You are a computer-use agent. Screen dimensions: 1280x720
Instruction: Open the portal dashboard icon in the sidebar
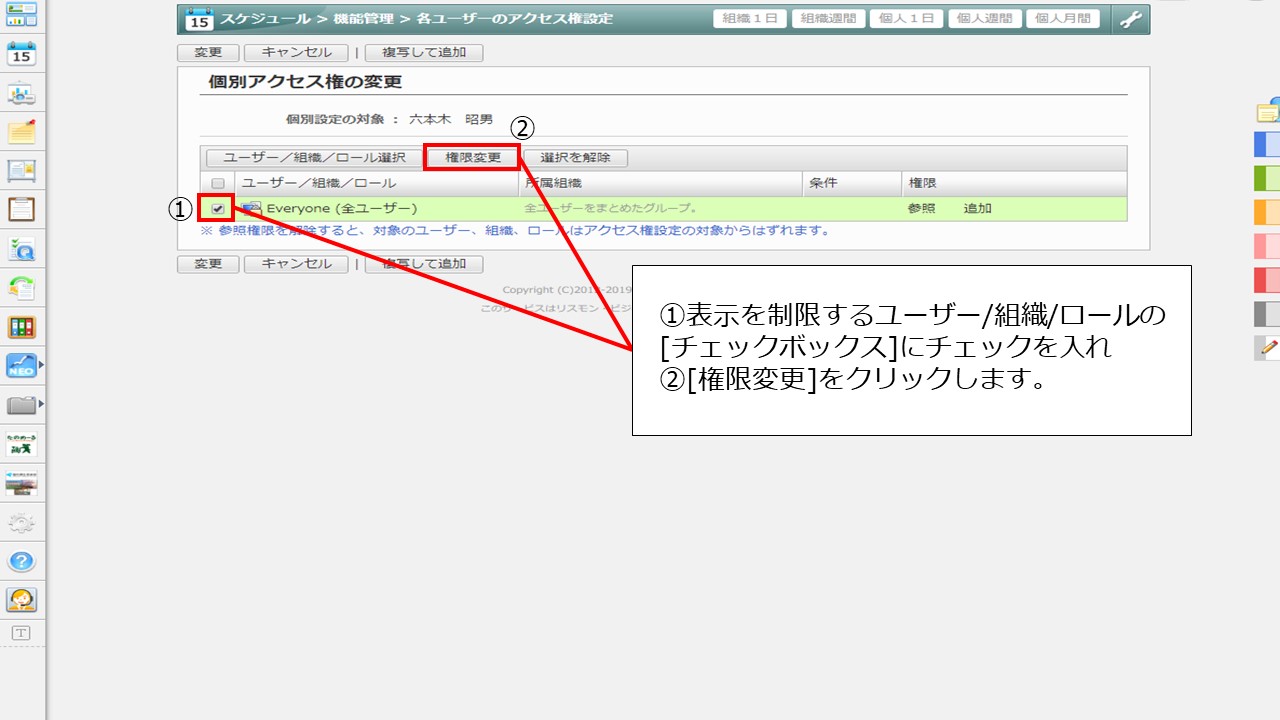click(21, 13)
